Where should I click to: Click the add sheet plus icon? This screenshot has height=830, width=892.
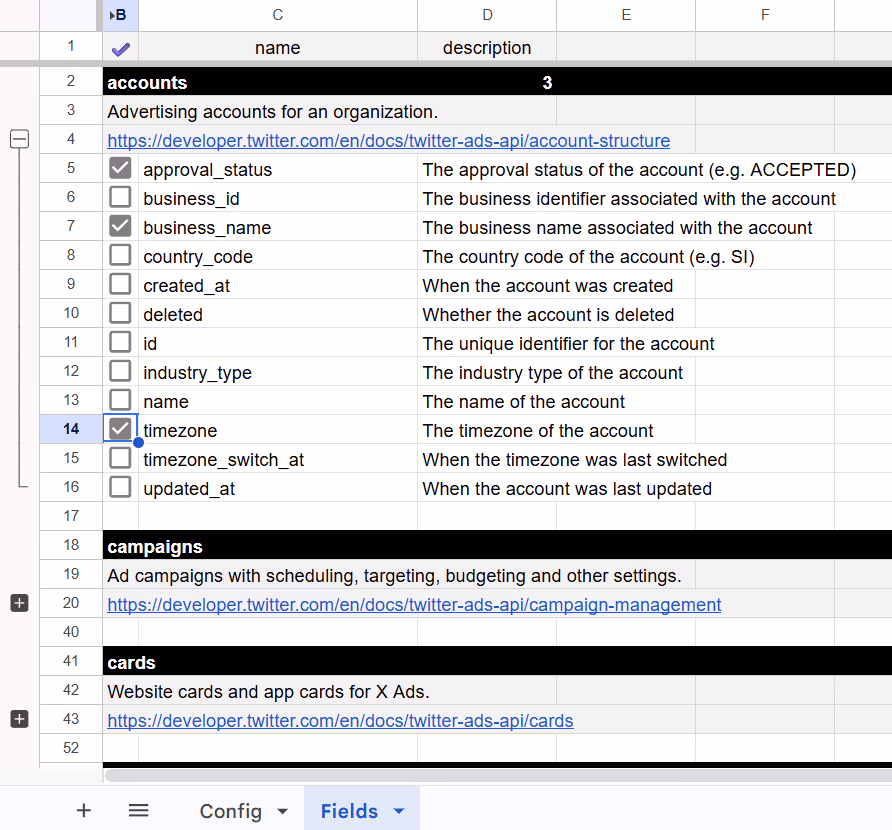point(83,810)
